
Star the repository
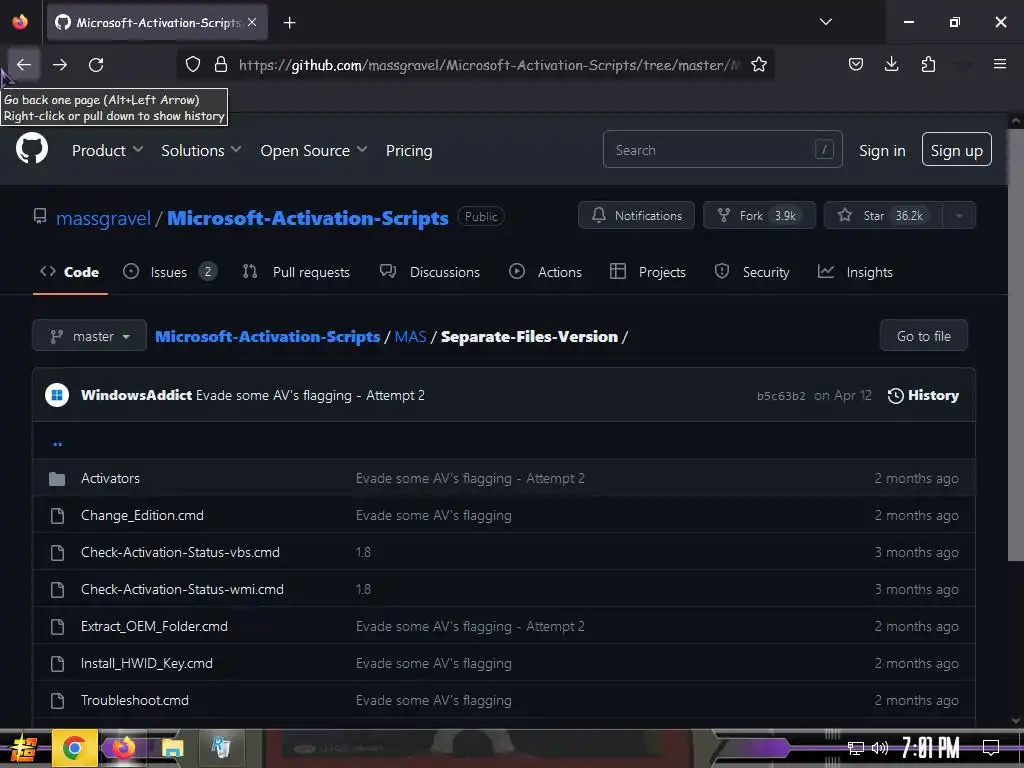883,216
